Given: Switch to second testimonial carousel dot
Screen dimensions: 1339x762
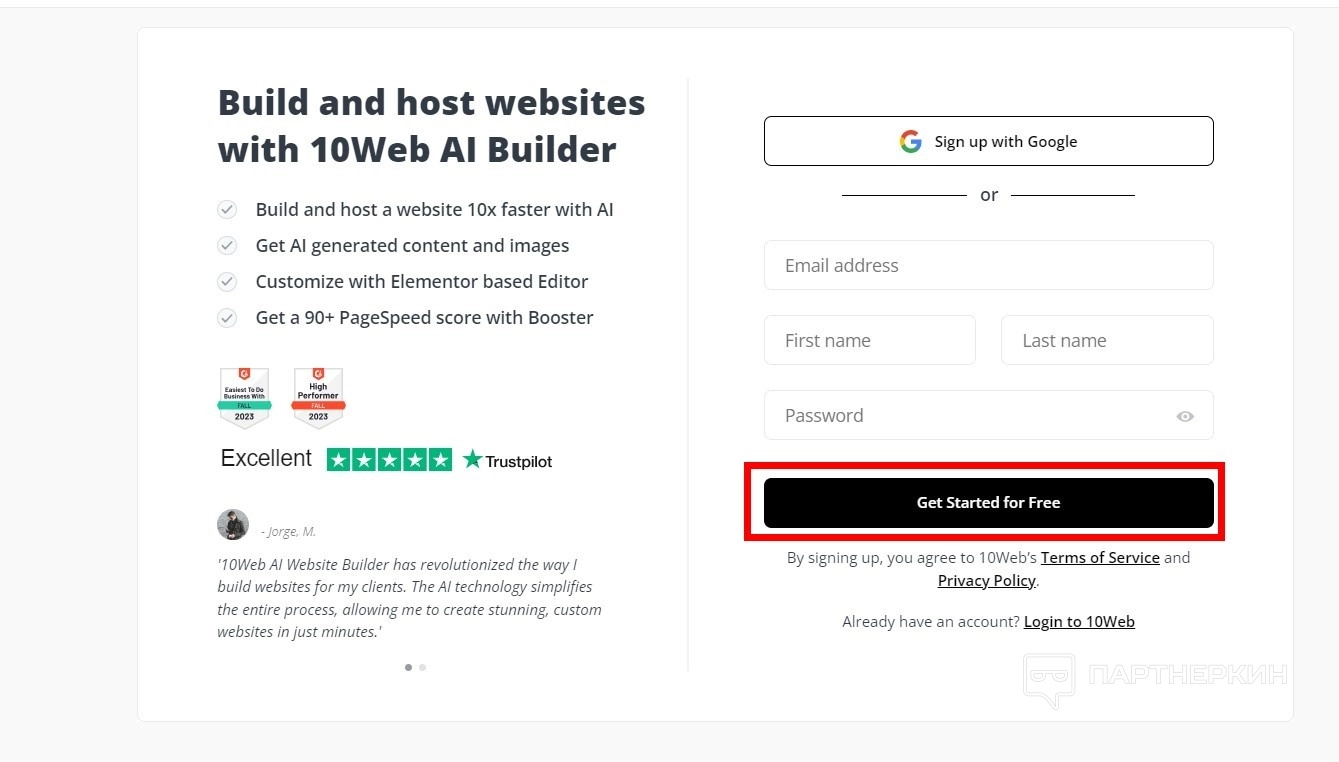Looking at the screenshot, I should pos(423,667).
